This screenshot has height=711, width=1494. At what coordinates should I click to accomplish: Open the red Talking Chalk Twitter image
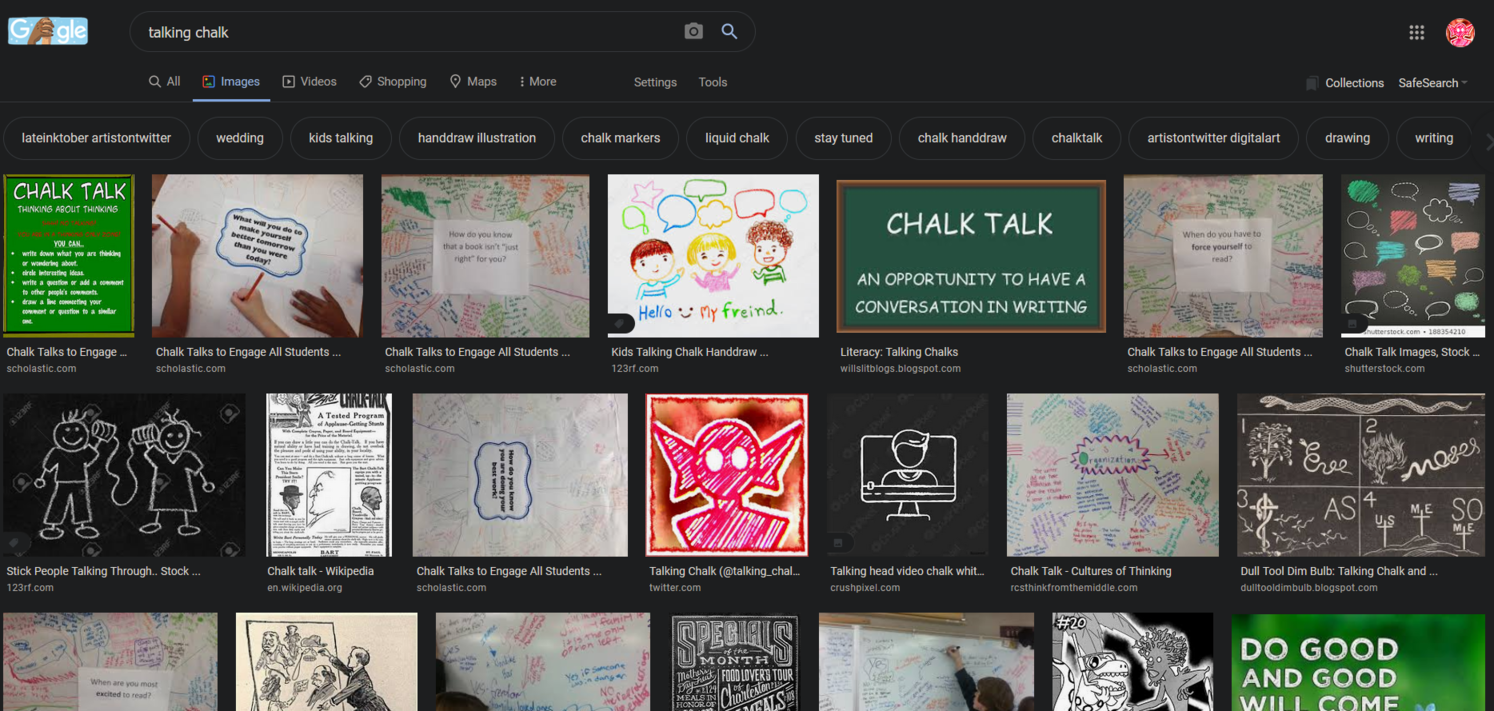coord(727,475)
